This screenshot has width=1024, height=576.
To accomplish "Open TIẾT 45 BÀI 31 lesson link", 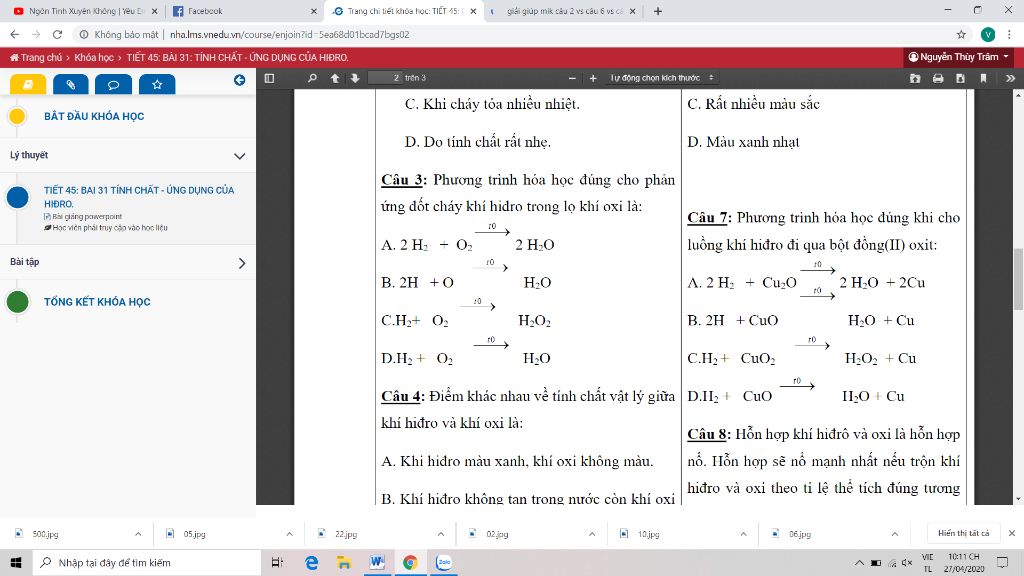I will click(x=138, y=197).
